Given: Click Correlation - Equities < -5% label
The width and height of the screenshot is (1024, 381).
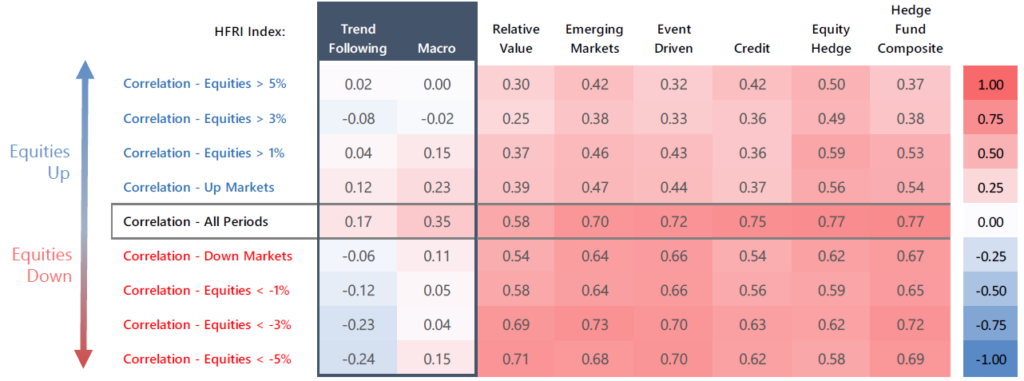Looking at the screenshot, I should click(207, 359).
